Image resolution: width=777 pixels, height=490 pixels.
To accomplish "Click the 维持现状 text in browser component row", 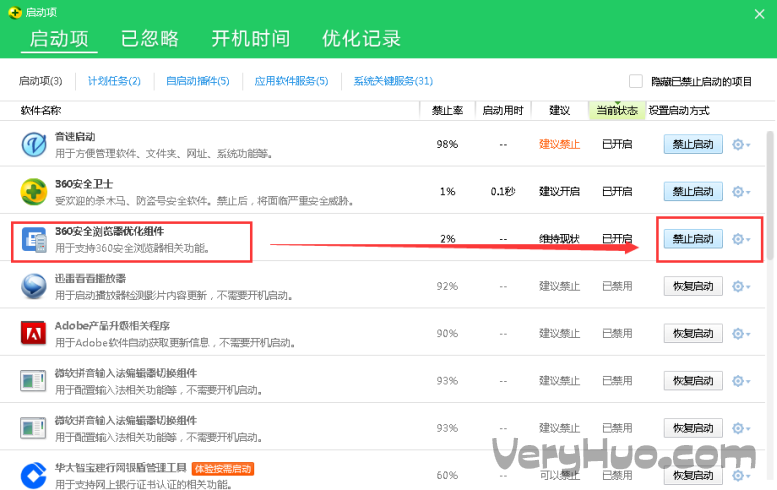I will tap(559, 239).
